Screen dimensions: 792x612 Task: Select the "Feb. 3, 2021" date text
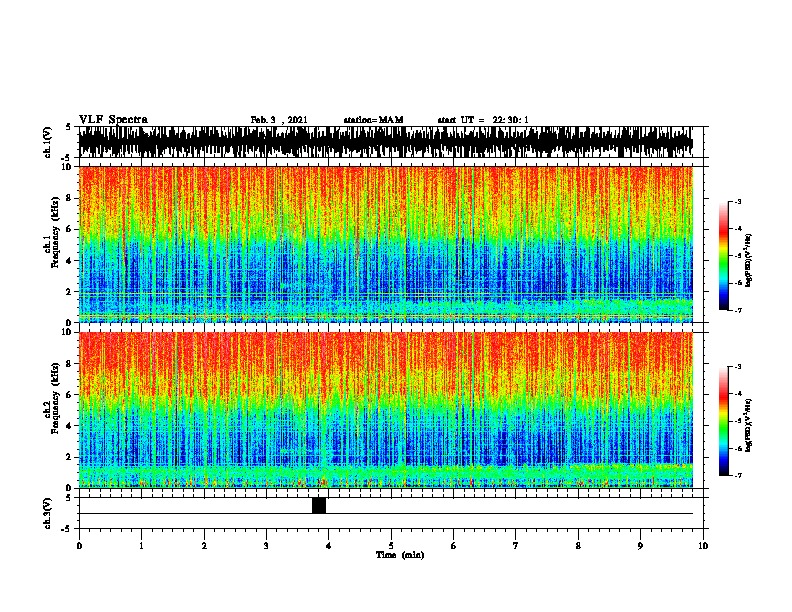(x=279, y=120)
